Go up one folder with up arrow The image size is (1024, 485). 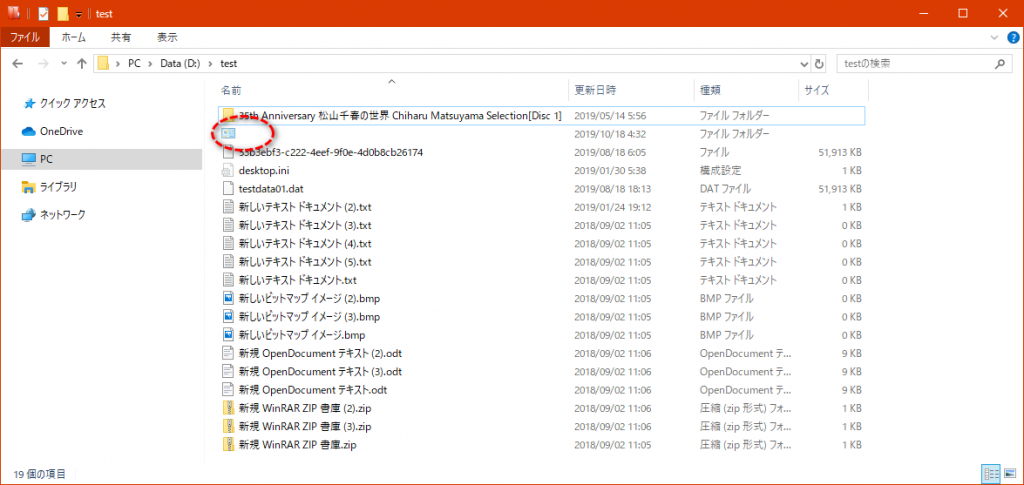pos(81,64)
